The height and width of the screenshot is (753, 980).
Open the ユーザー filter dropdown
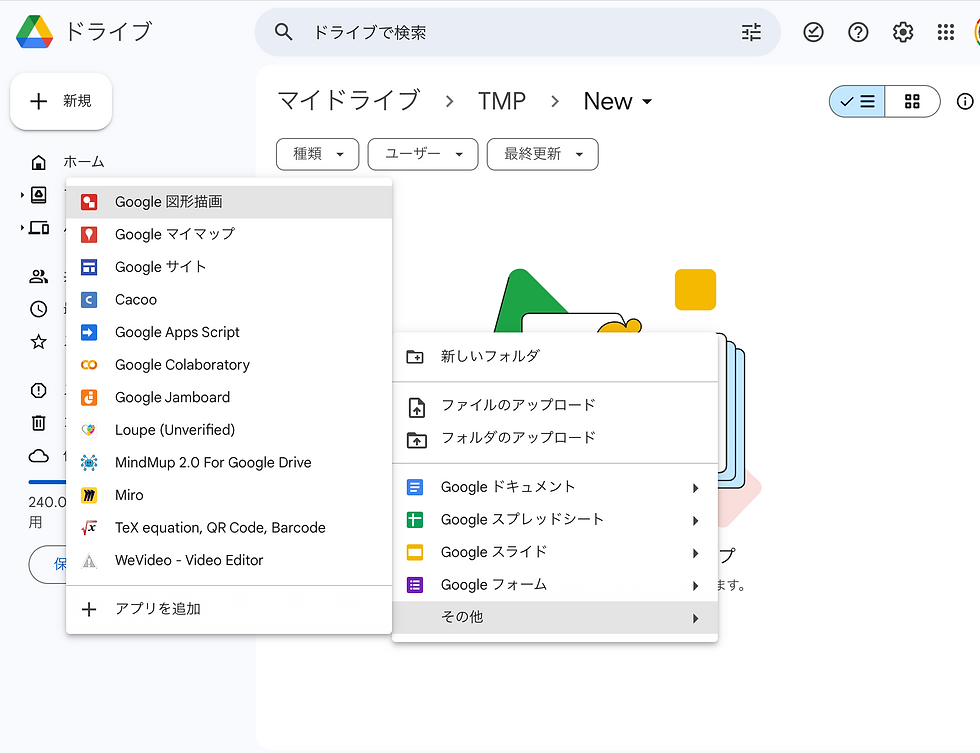point(423,154)
